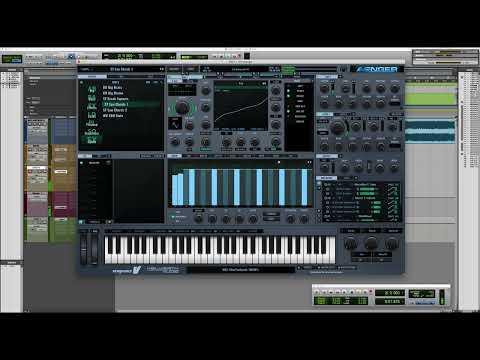Click the Avenger logo in the plugin header

click(376, 69)
